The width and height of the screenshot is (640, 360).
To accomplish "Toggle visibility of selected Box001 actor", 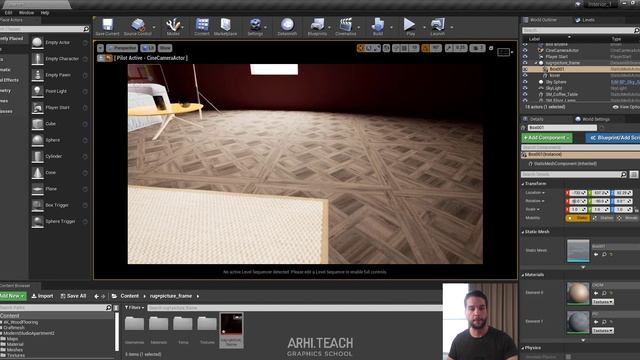I will click(x=525, y=69).
